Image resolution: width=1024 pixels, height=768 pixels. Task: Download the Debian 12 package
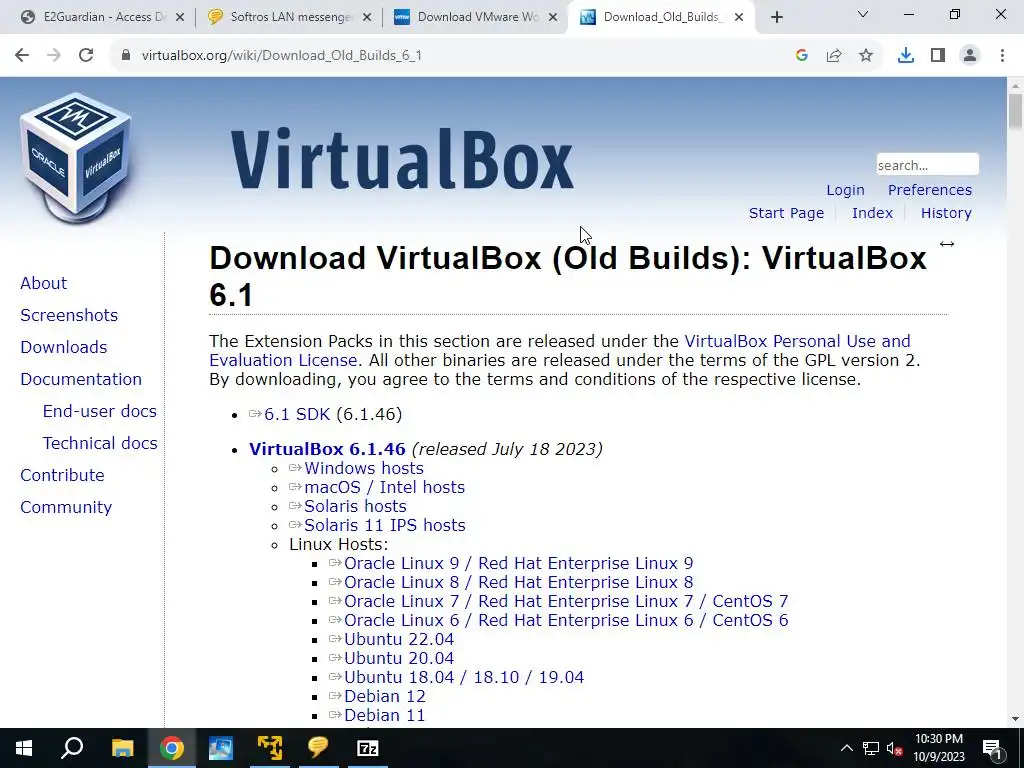coord(385,696)
